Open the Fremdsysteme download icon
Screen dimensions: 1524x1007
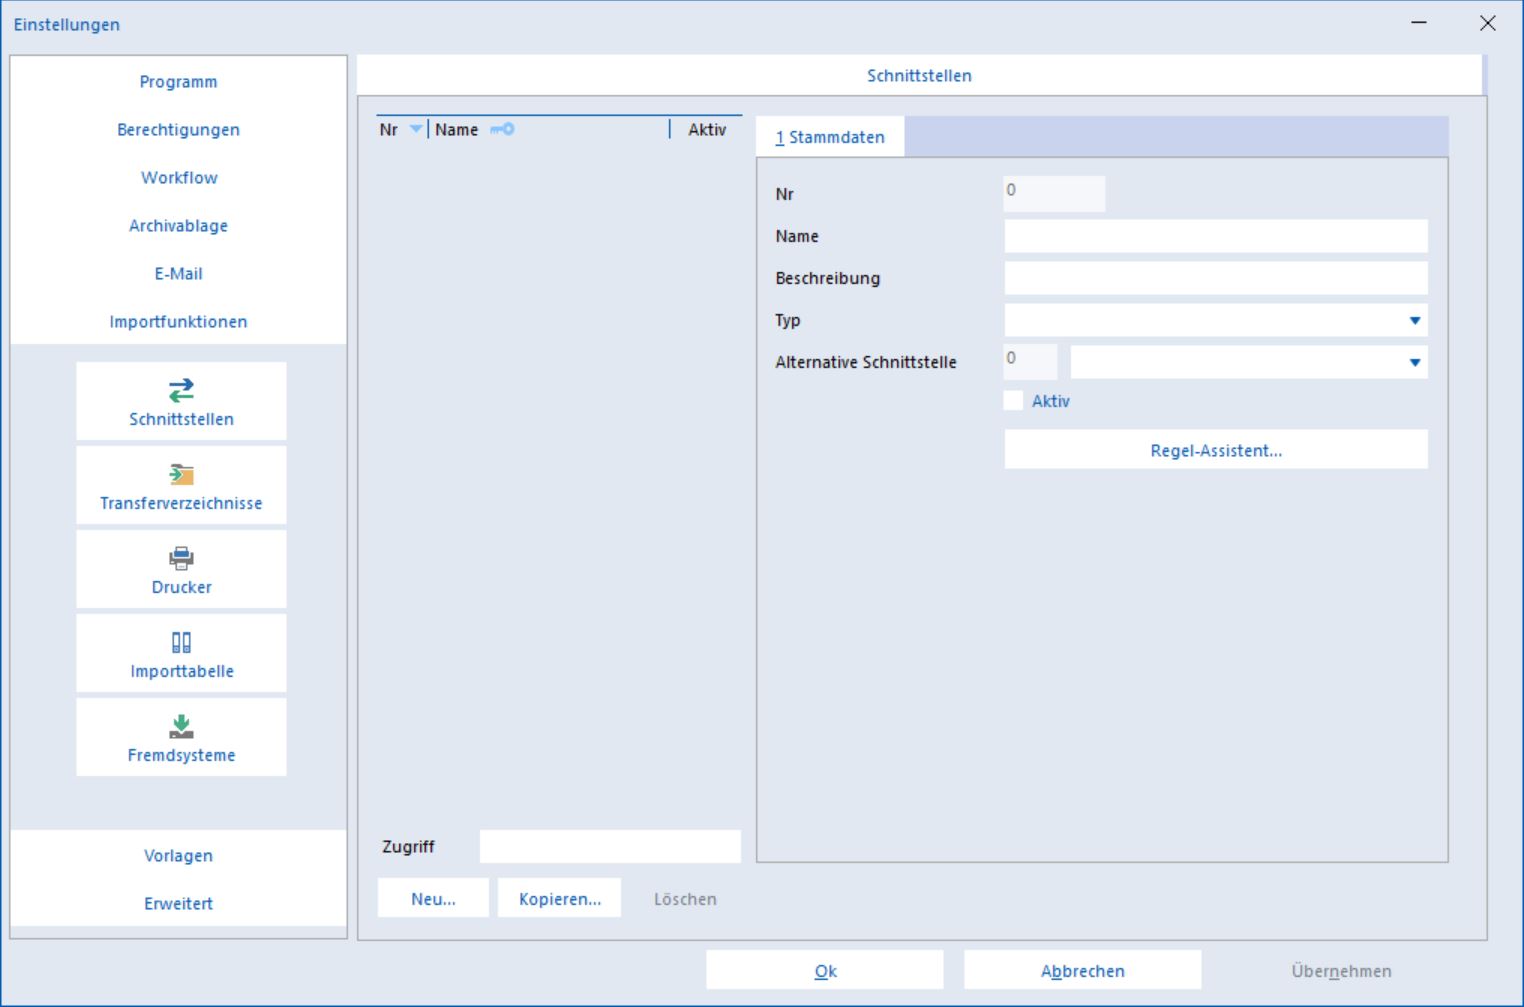(181, 726)
